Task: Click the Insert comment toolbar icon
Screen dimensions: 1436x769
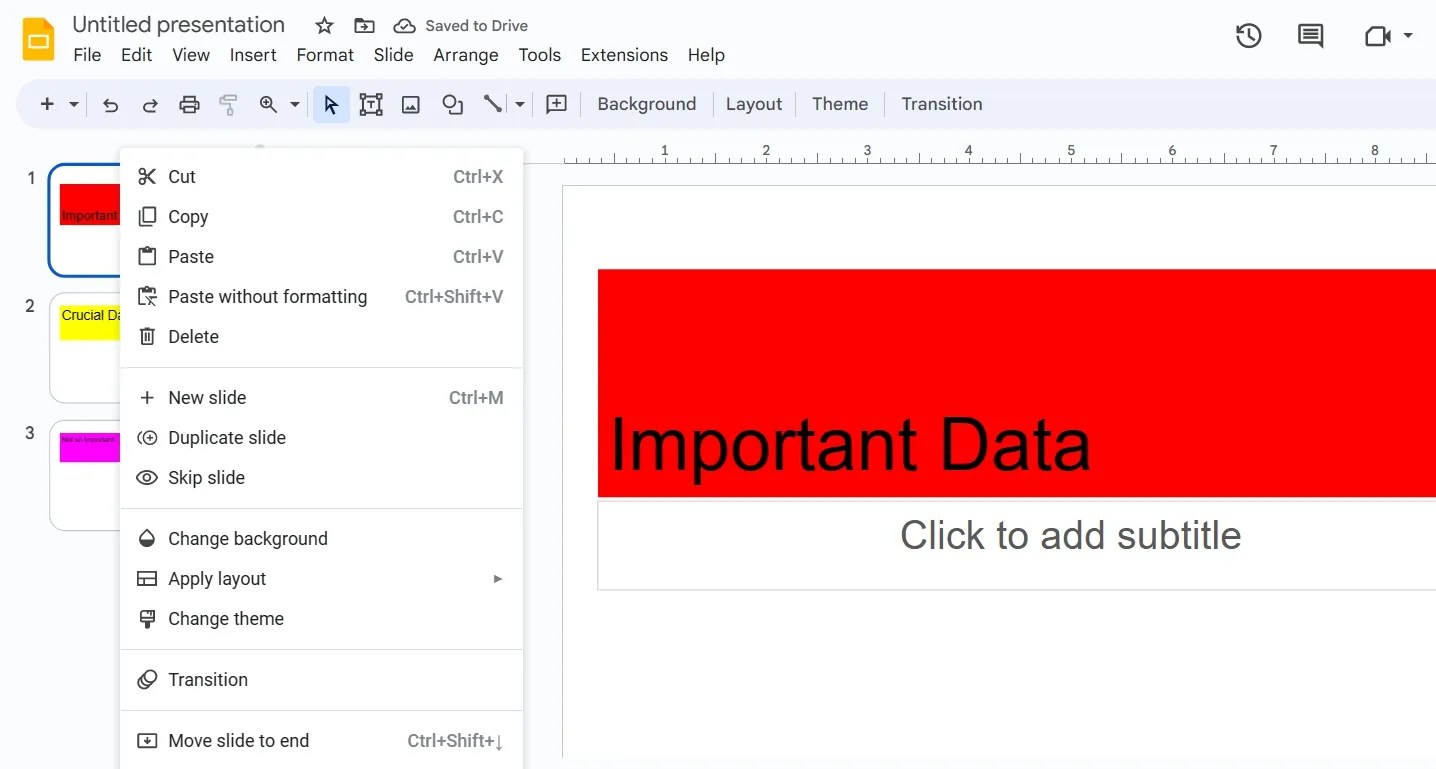Action: coord(557,103)
